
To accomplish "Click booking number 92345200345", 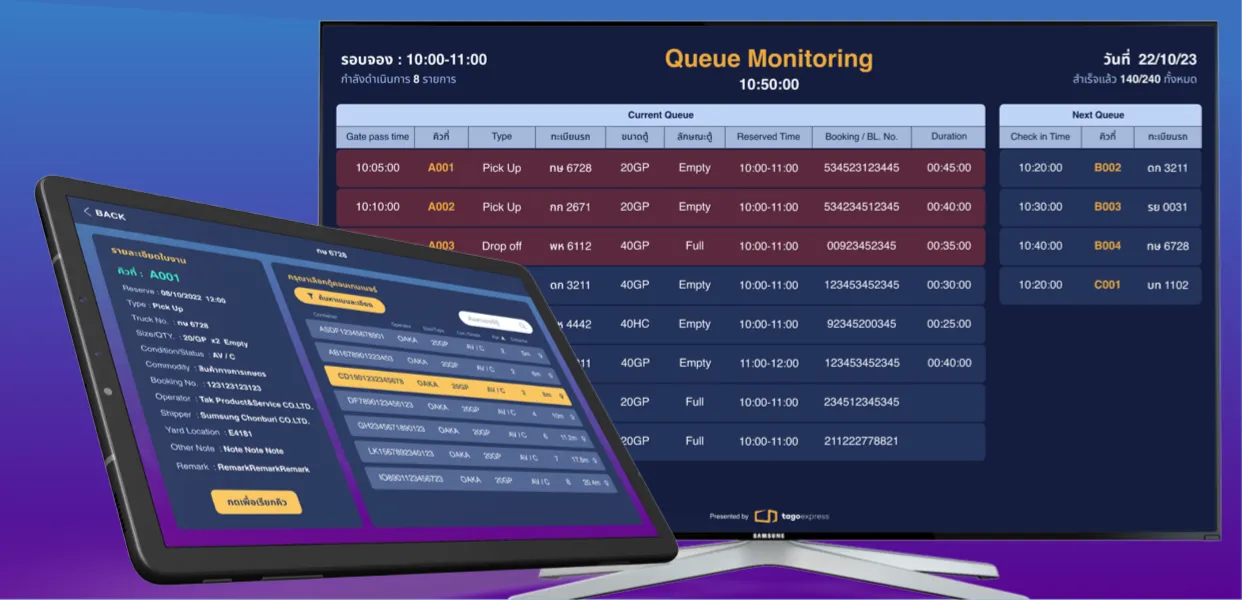I will (x=861, y=324).
